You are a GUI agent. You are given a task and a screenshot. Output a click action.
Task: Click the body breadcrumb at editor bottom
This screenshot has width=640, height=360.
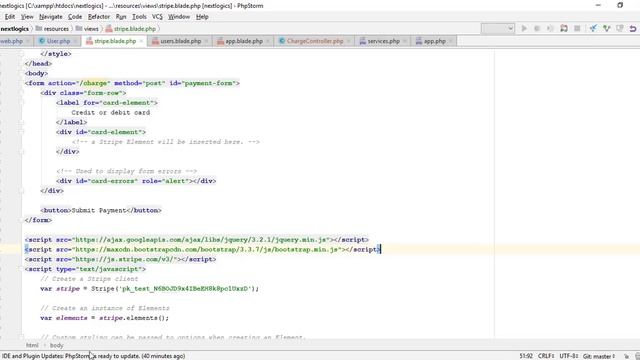(57, 345)
